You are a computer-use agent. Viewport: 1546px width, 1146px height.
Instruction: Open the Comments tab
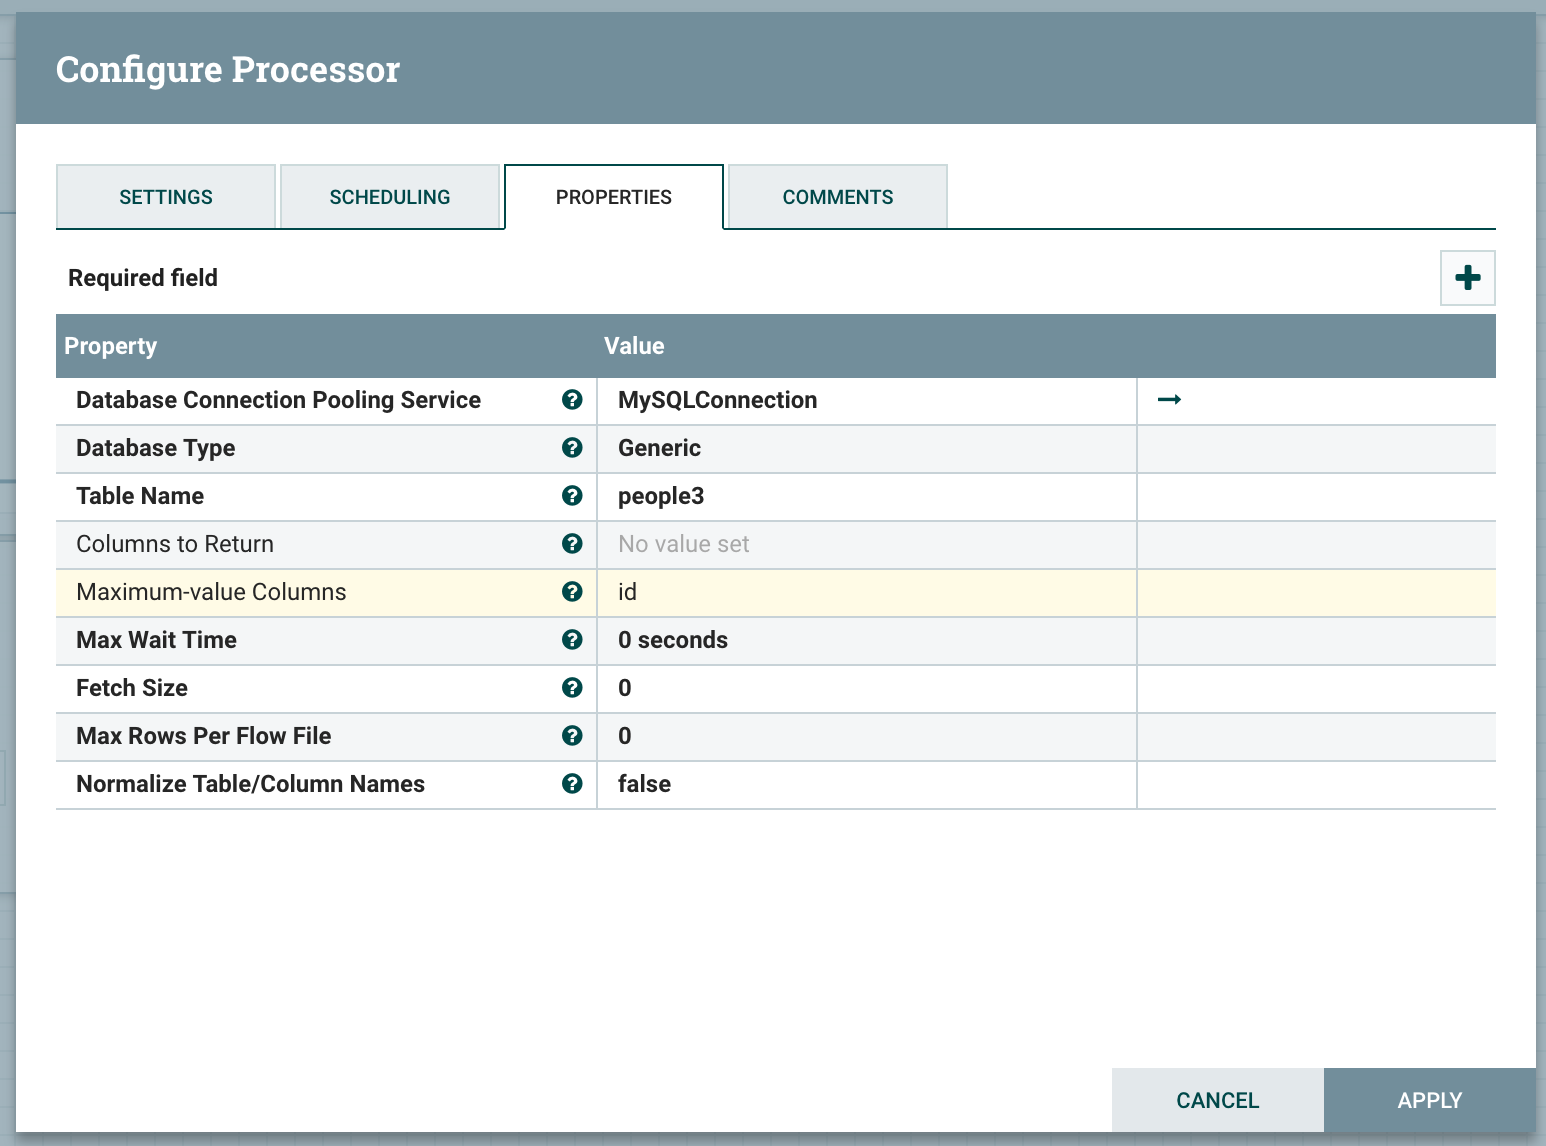point(837,196)
